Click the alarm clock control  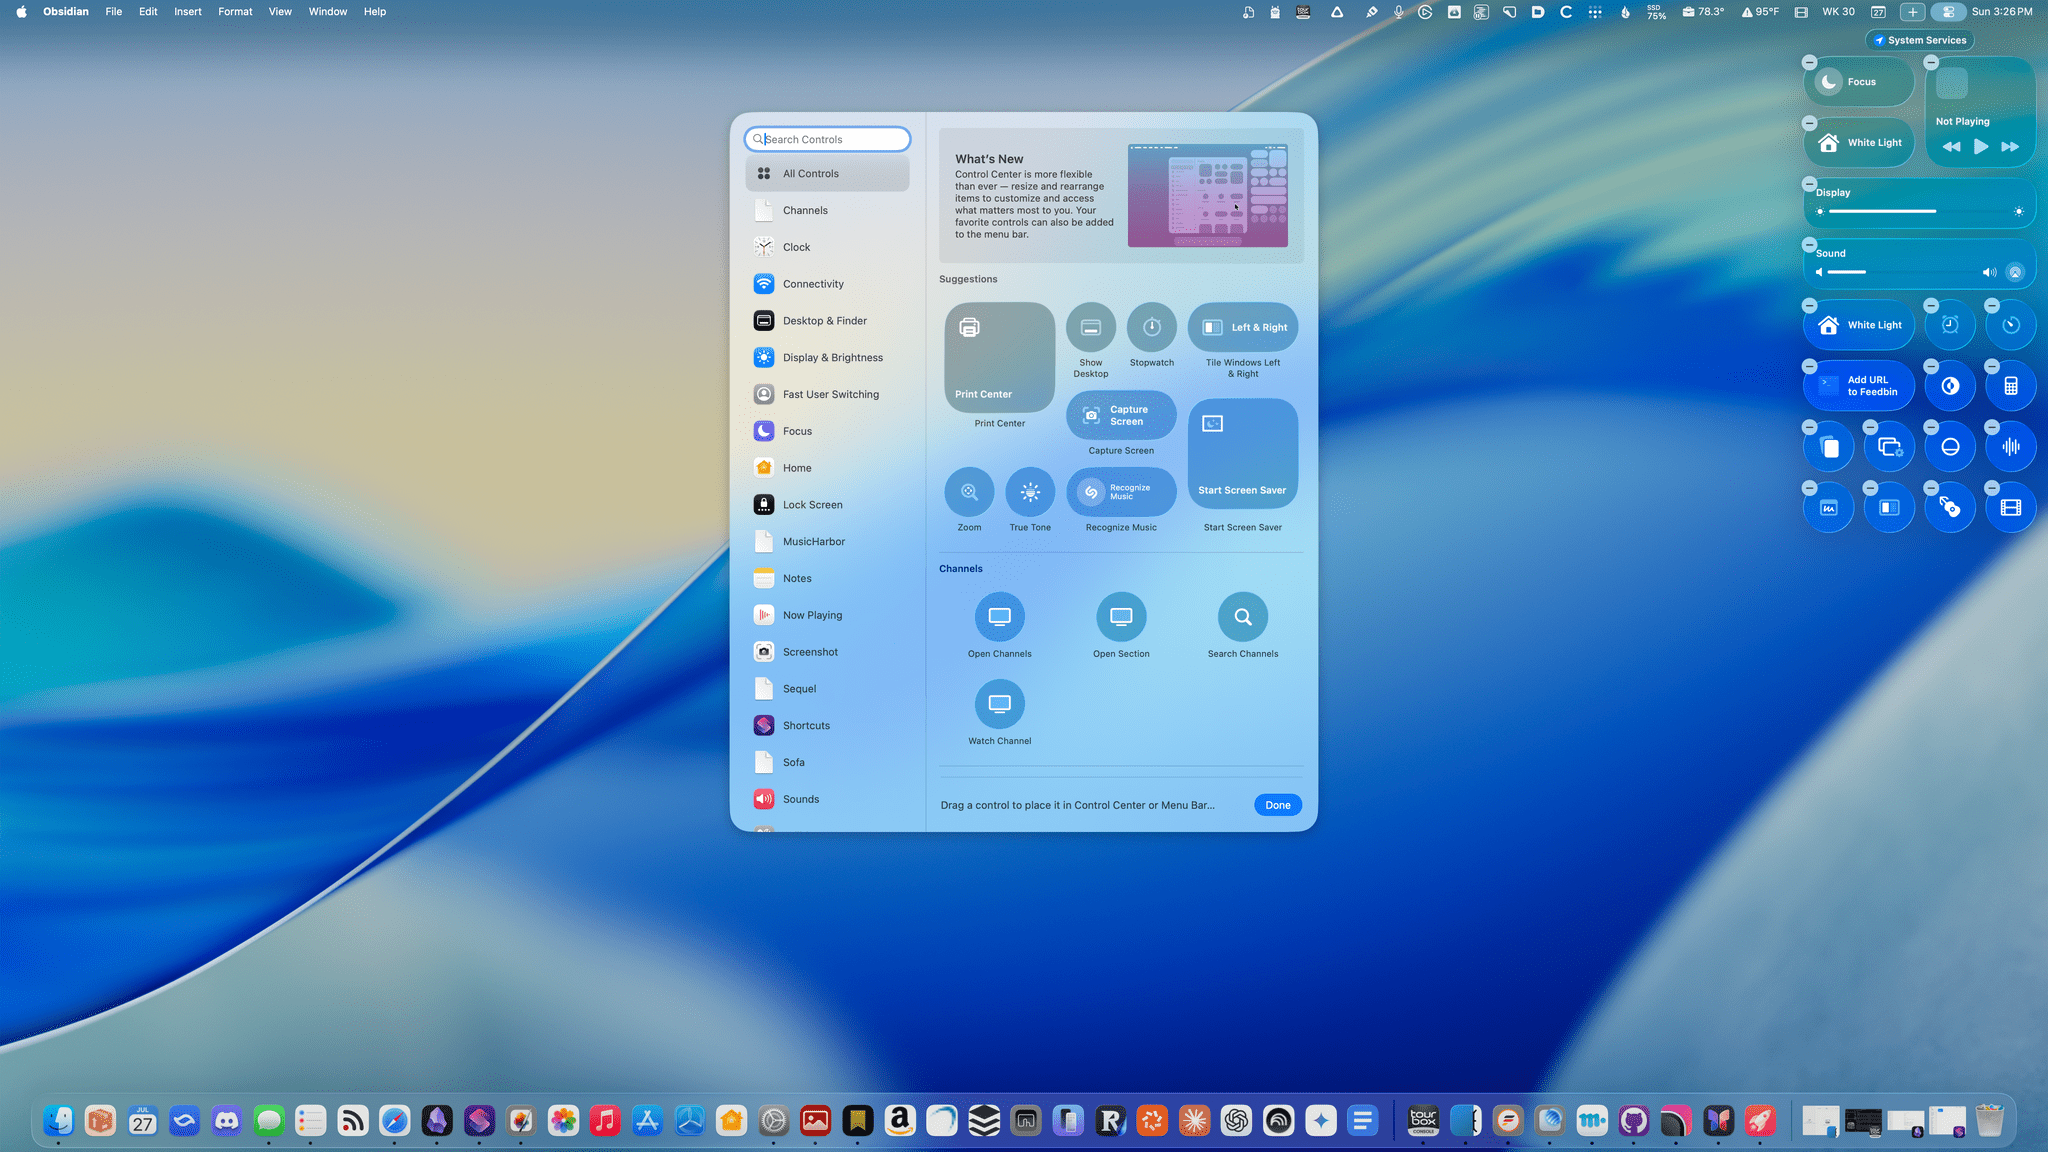pyautogui.click(x=1950, y=325)
